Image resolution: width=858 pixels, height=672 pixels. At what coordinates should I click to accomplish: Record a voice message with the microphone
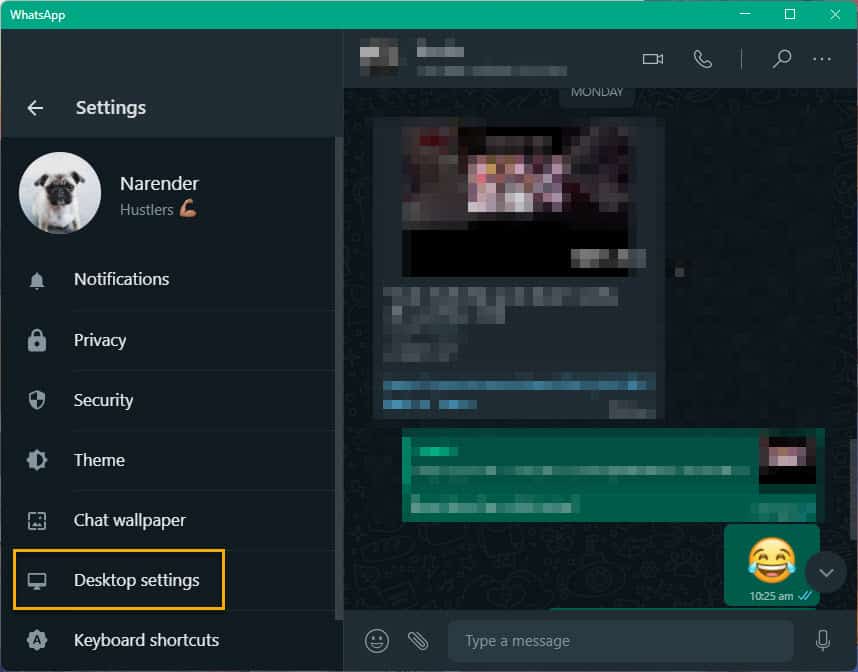(822, 640)
